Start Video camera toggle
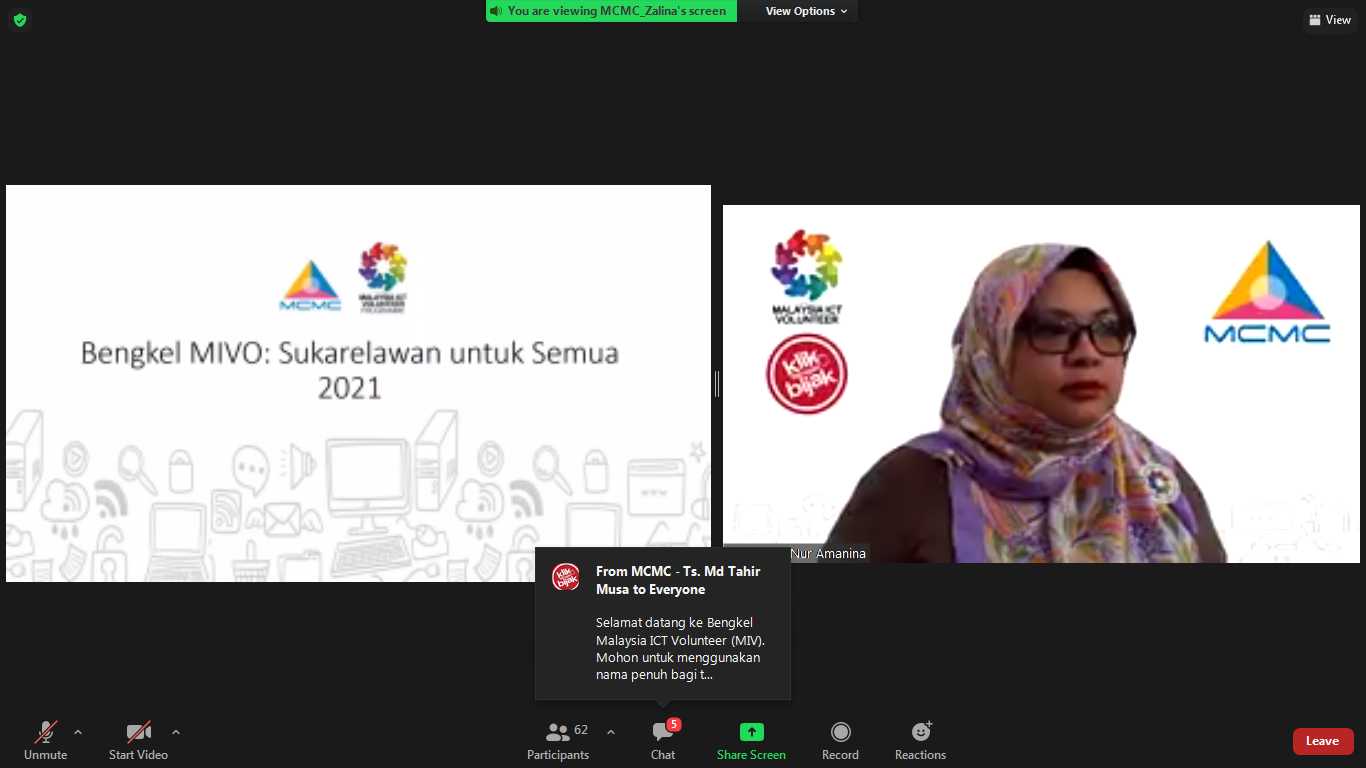The height and width of the screenshot is (768, 1366). pyautogui.click(x=138, y=740)
